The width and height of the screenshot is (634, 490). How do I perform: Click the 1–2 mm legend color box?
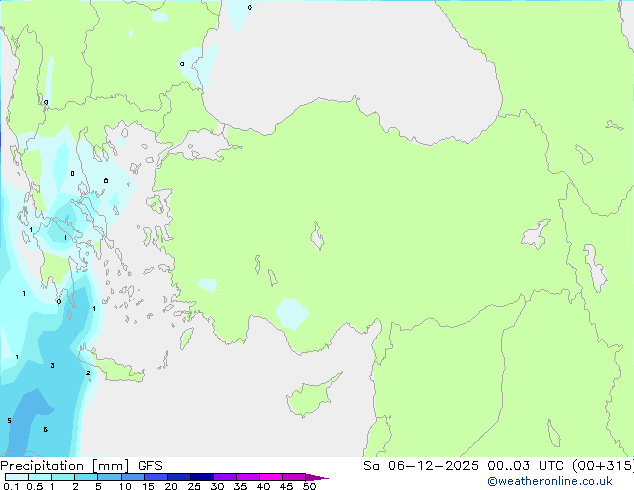[63, 477]
